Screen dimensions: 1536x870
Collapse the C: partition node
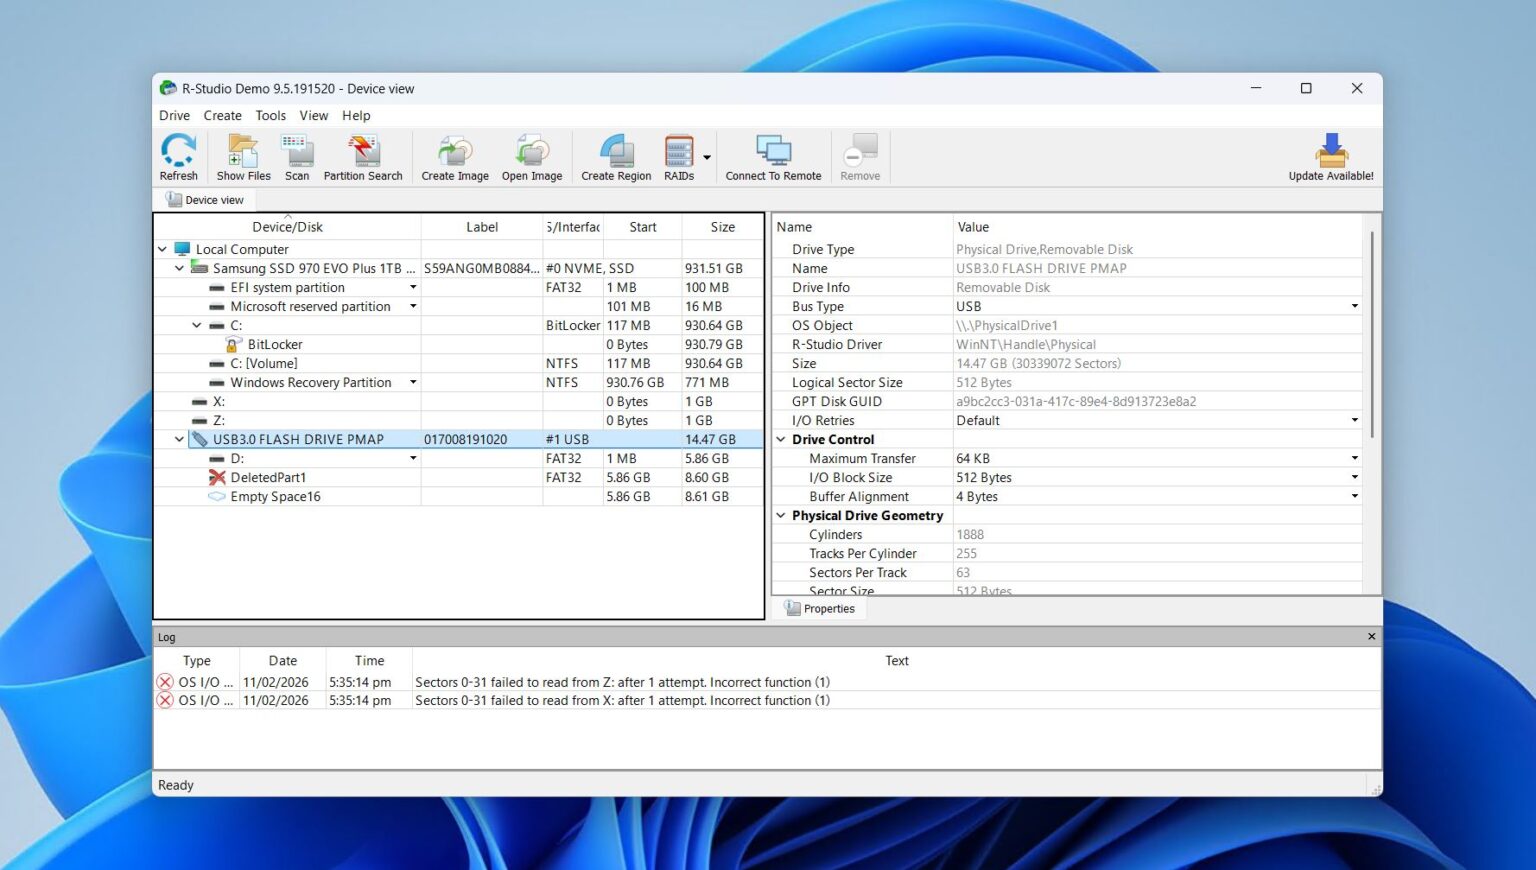(197, 325)
